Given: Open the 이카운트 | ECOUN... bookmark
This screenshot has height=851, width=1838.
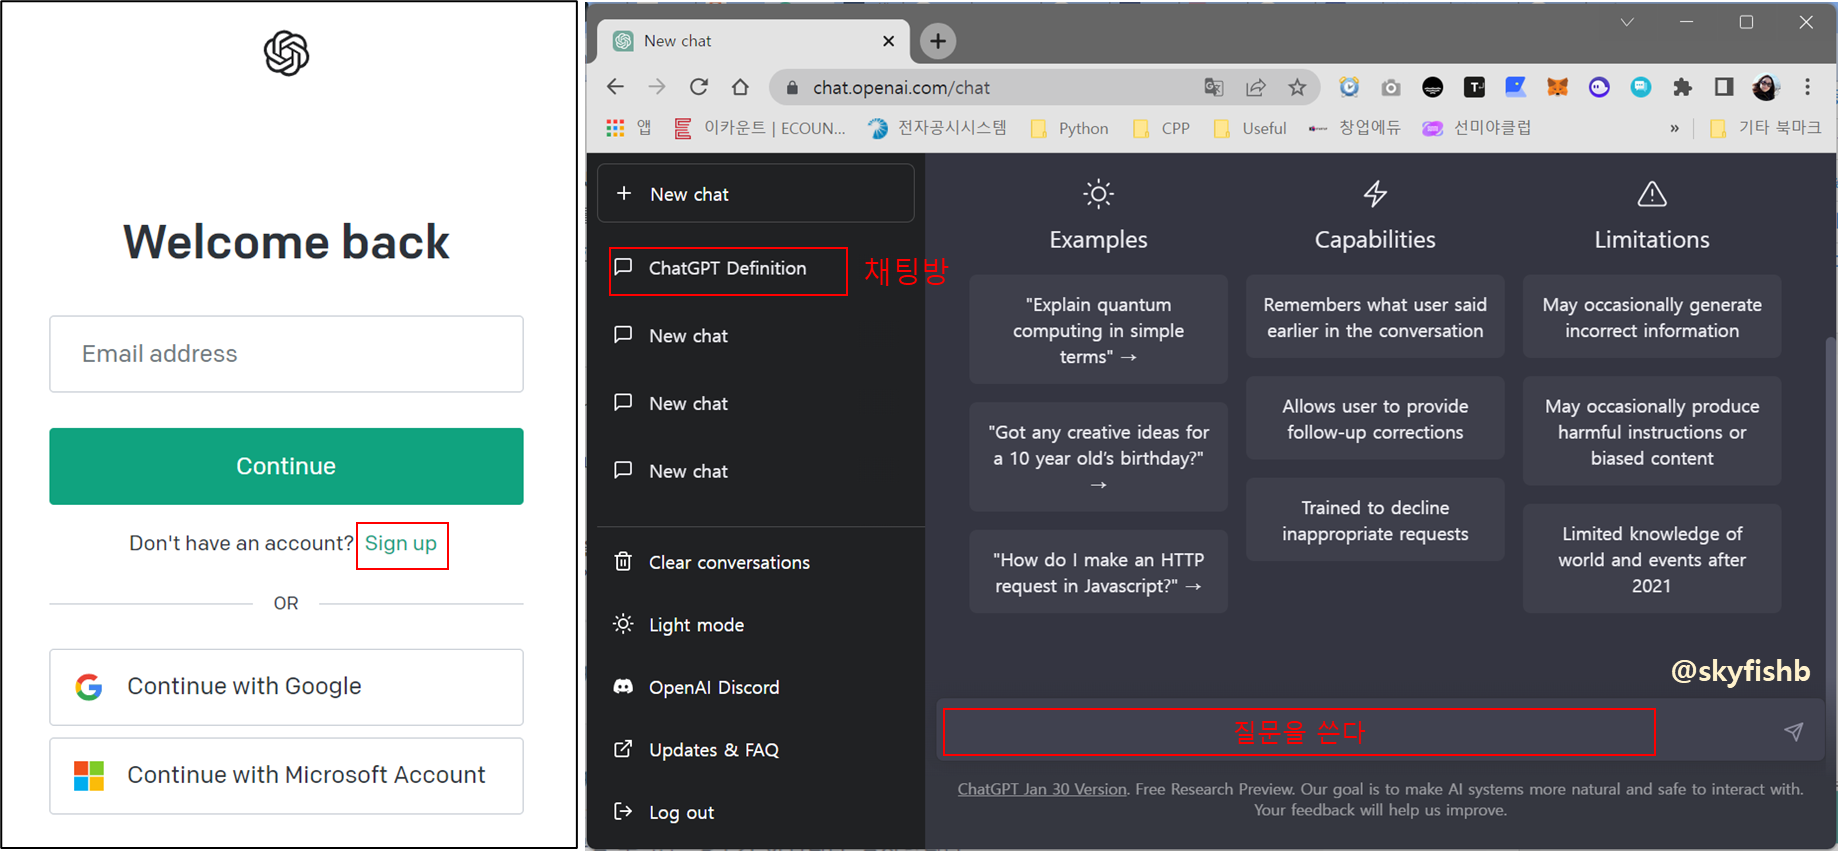Looking at the screenshot, I should point(760,128).
